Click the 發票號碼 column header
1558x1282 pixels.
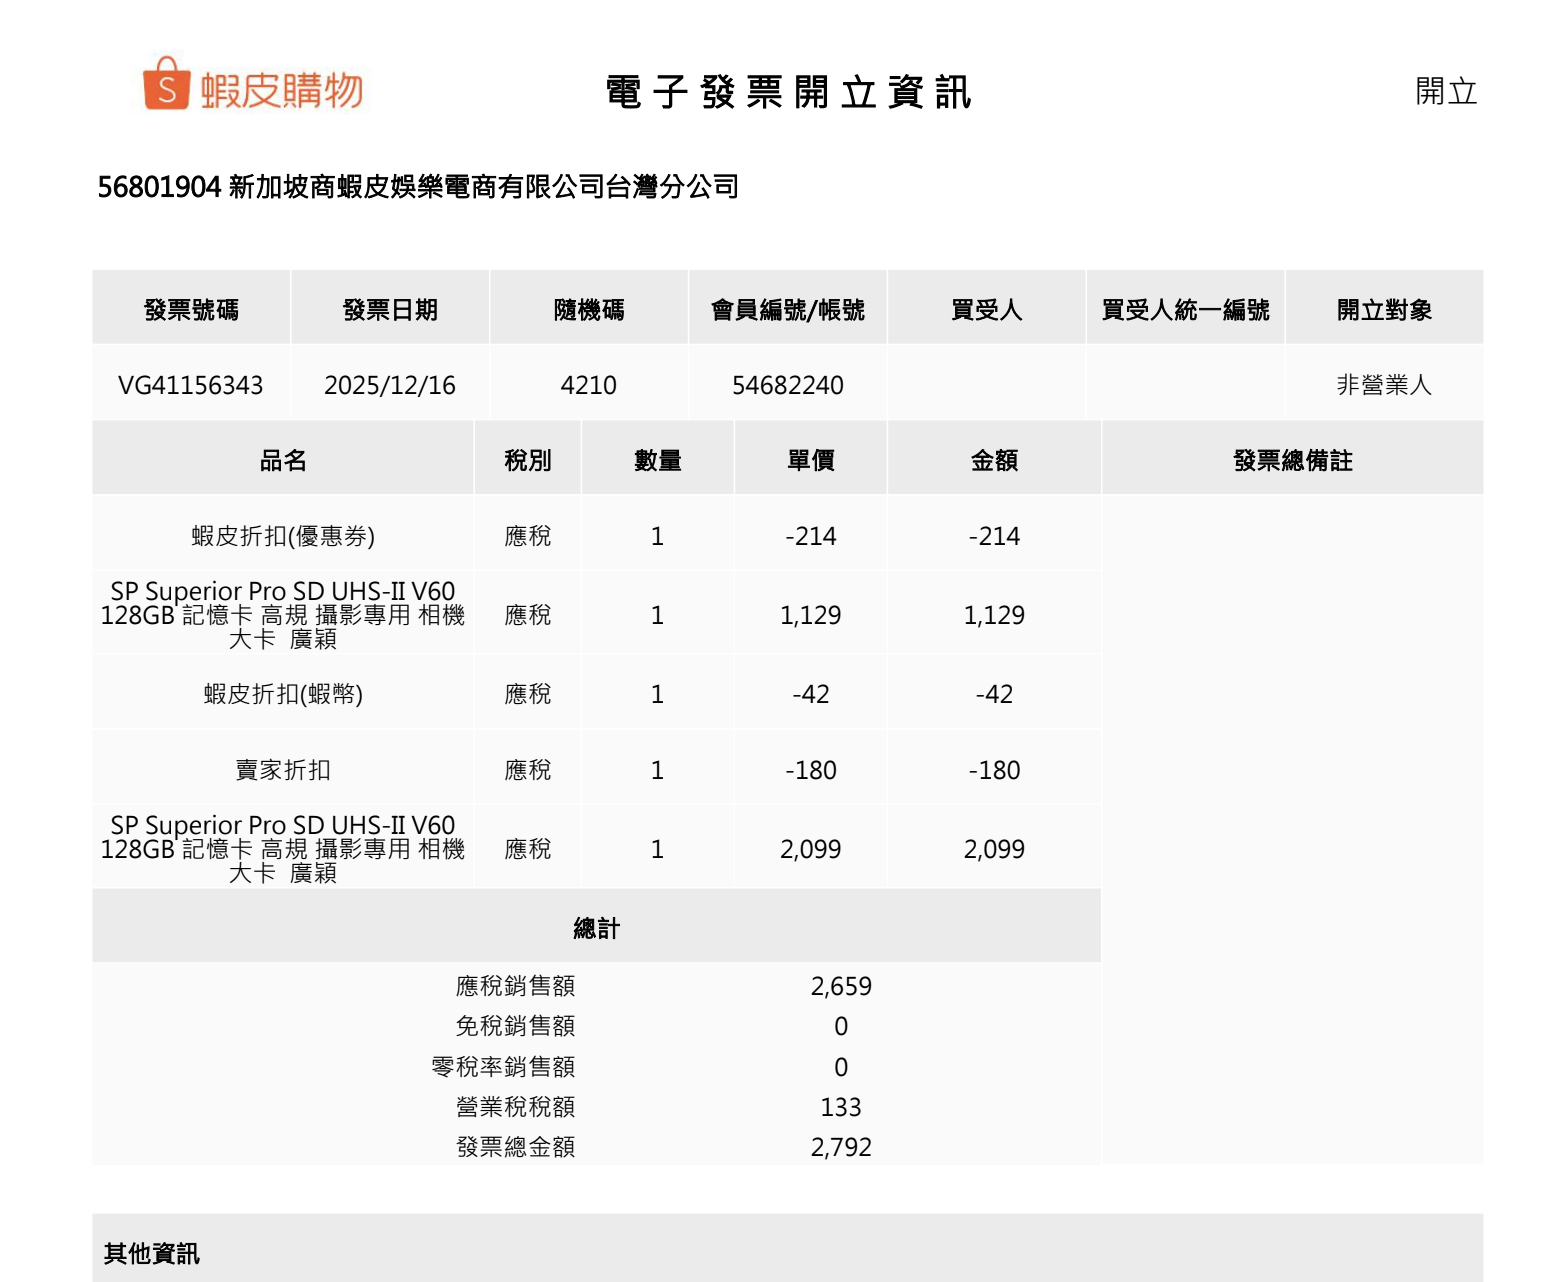coord(191,310)
